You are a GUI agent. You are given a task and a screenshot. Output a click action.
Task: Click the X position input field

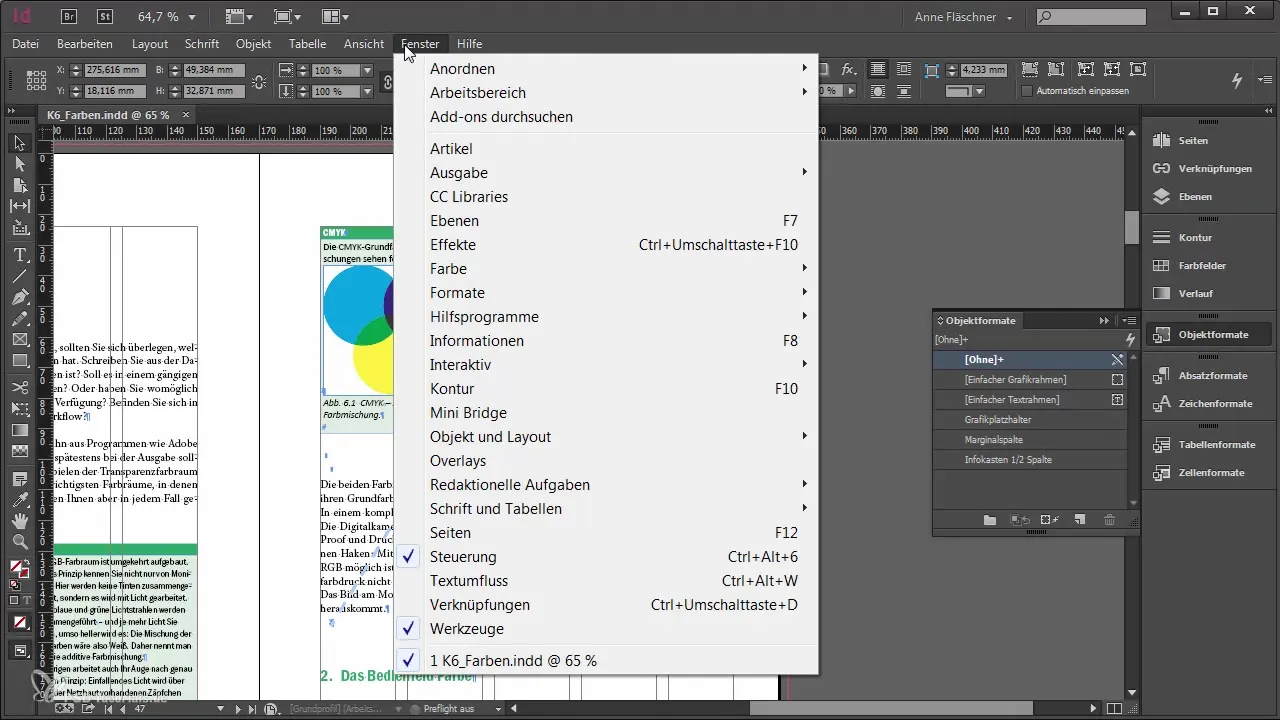pyautogui.click(x=115, y=70)
